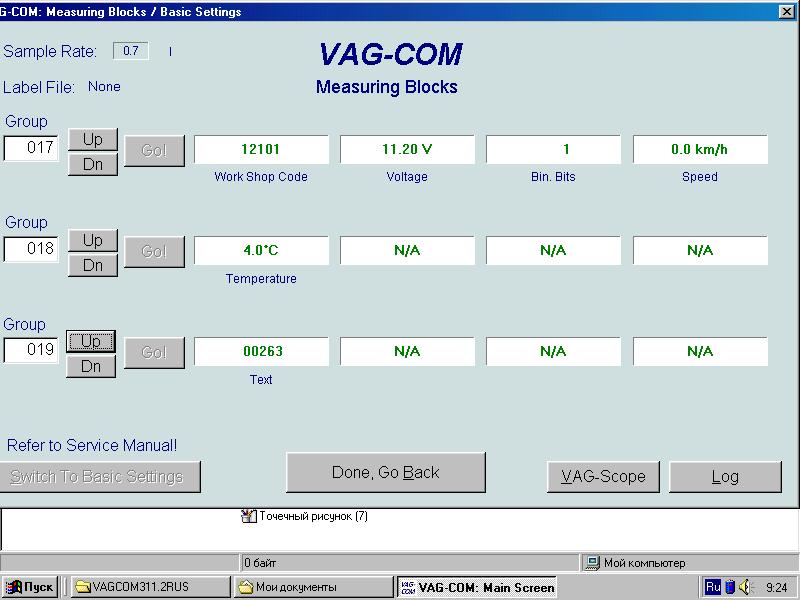This screenshot has height=600, width=800.
Task: Switch to Мои документы taskbar window
Action: [312, 587]
